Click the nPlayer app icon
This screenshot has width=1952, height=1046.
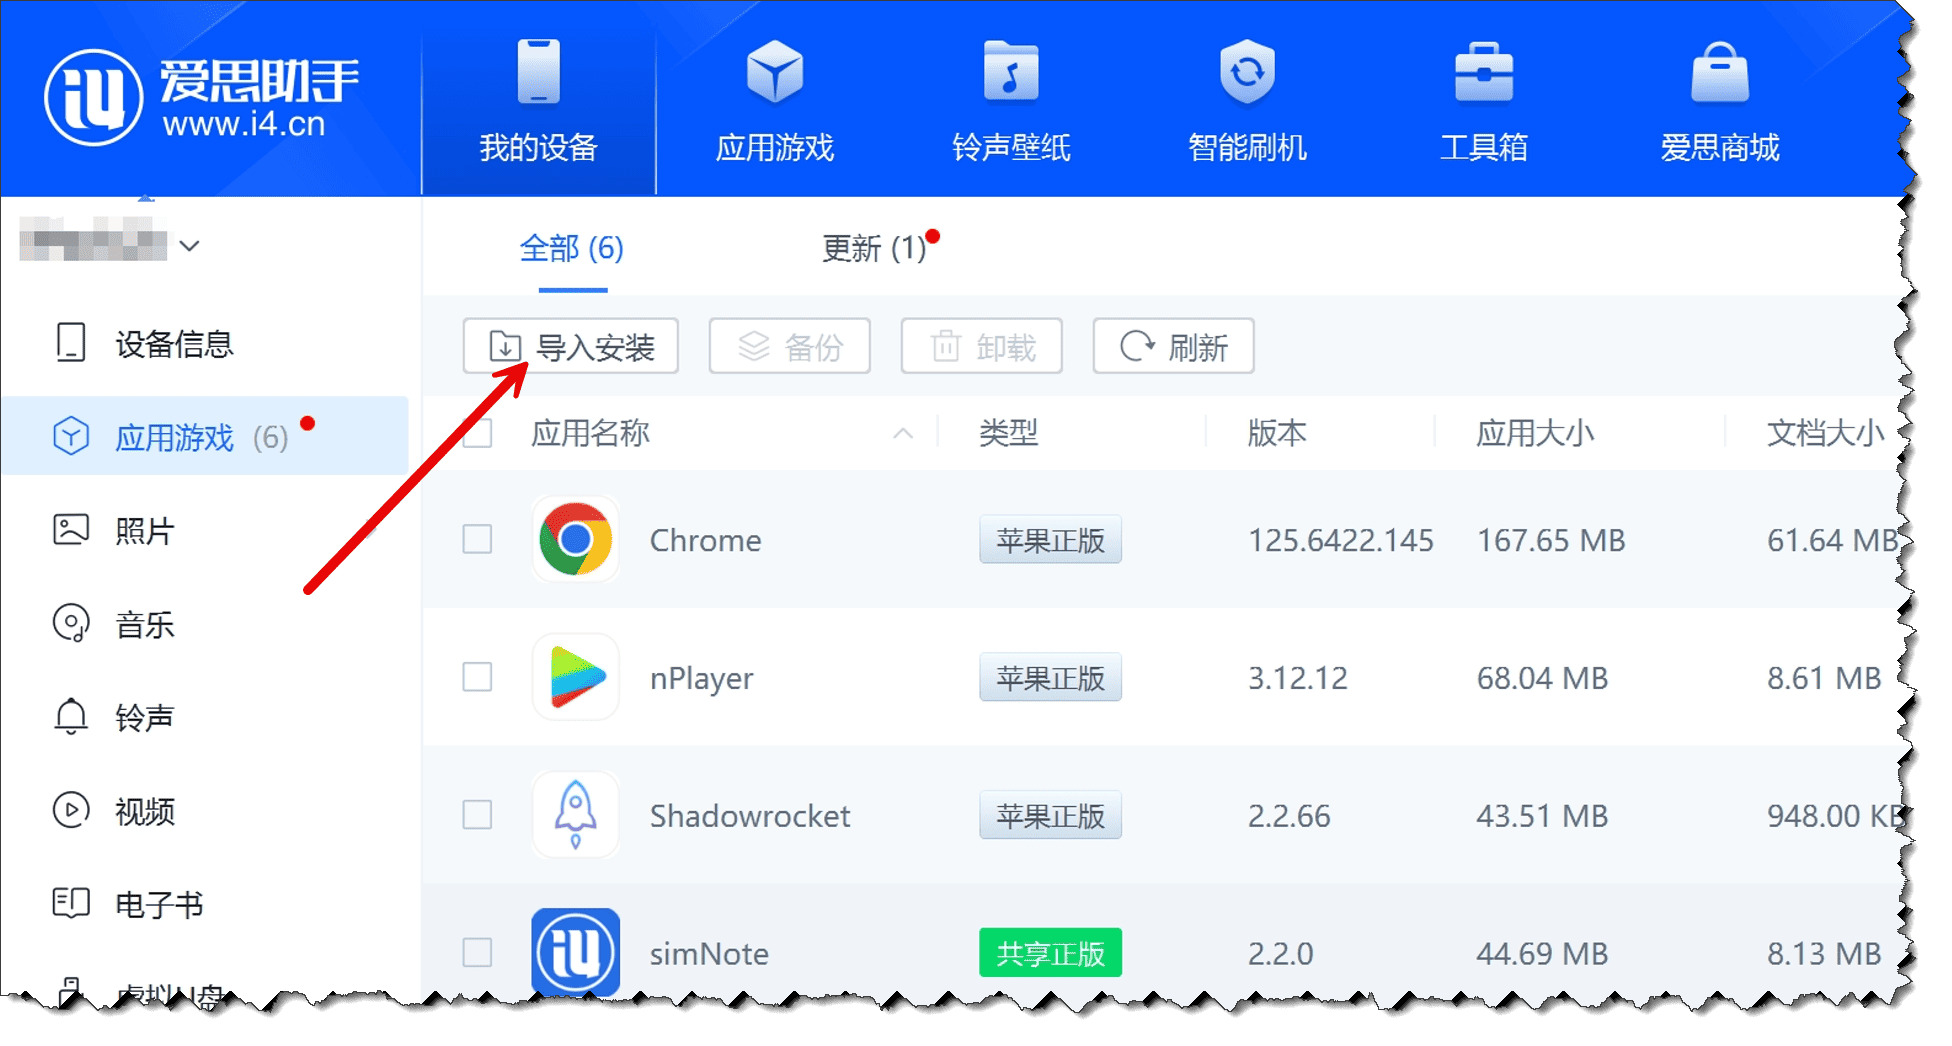(576, 677)
